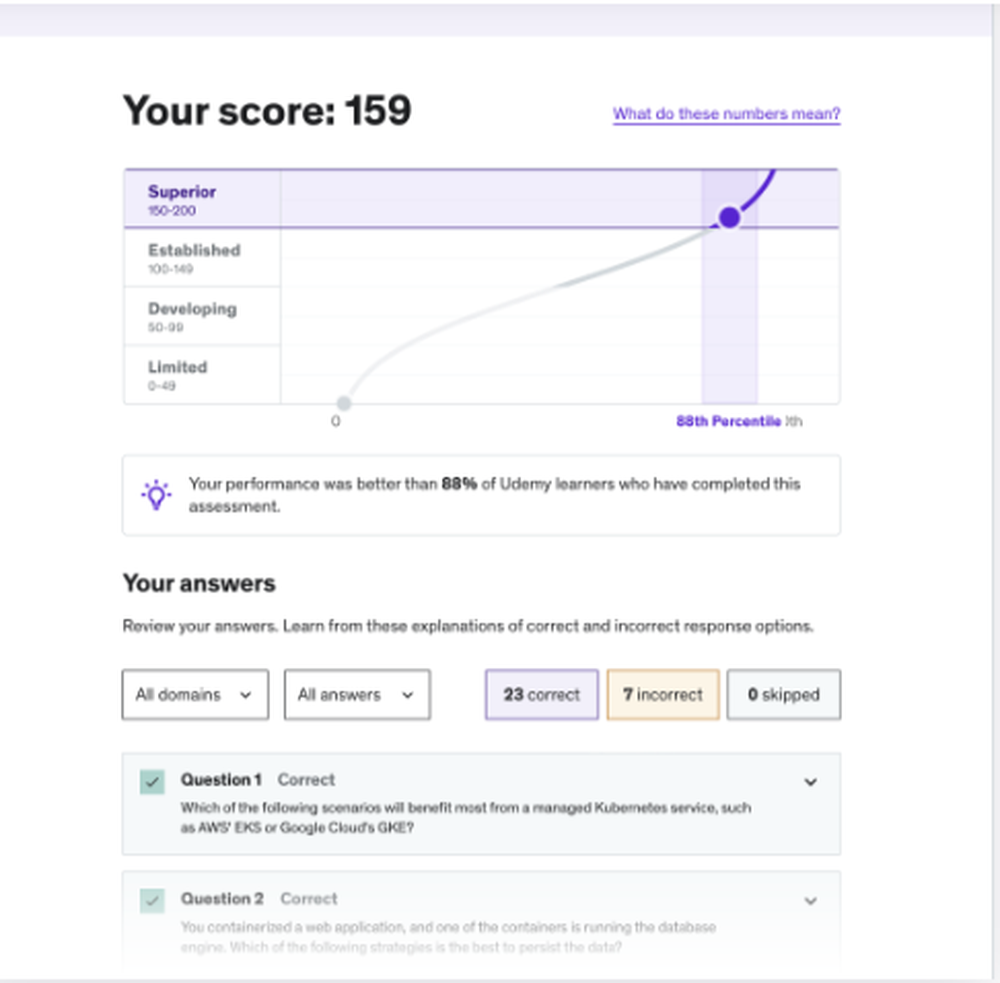
Task: Click Question 1 green checkmark icon
Action: 152,781
